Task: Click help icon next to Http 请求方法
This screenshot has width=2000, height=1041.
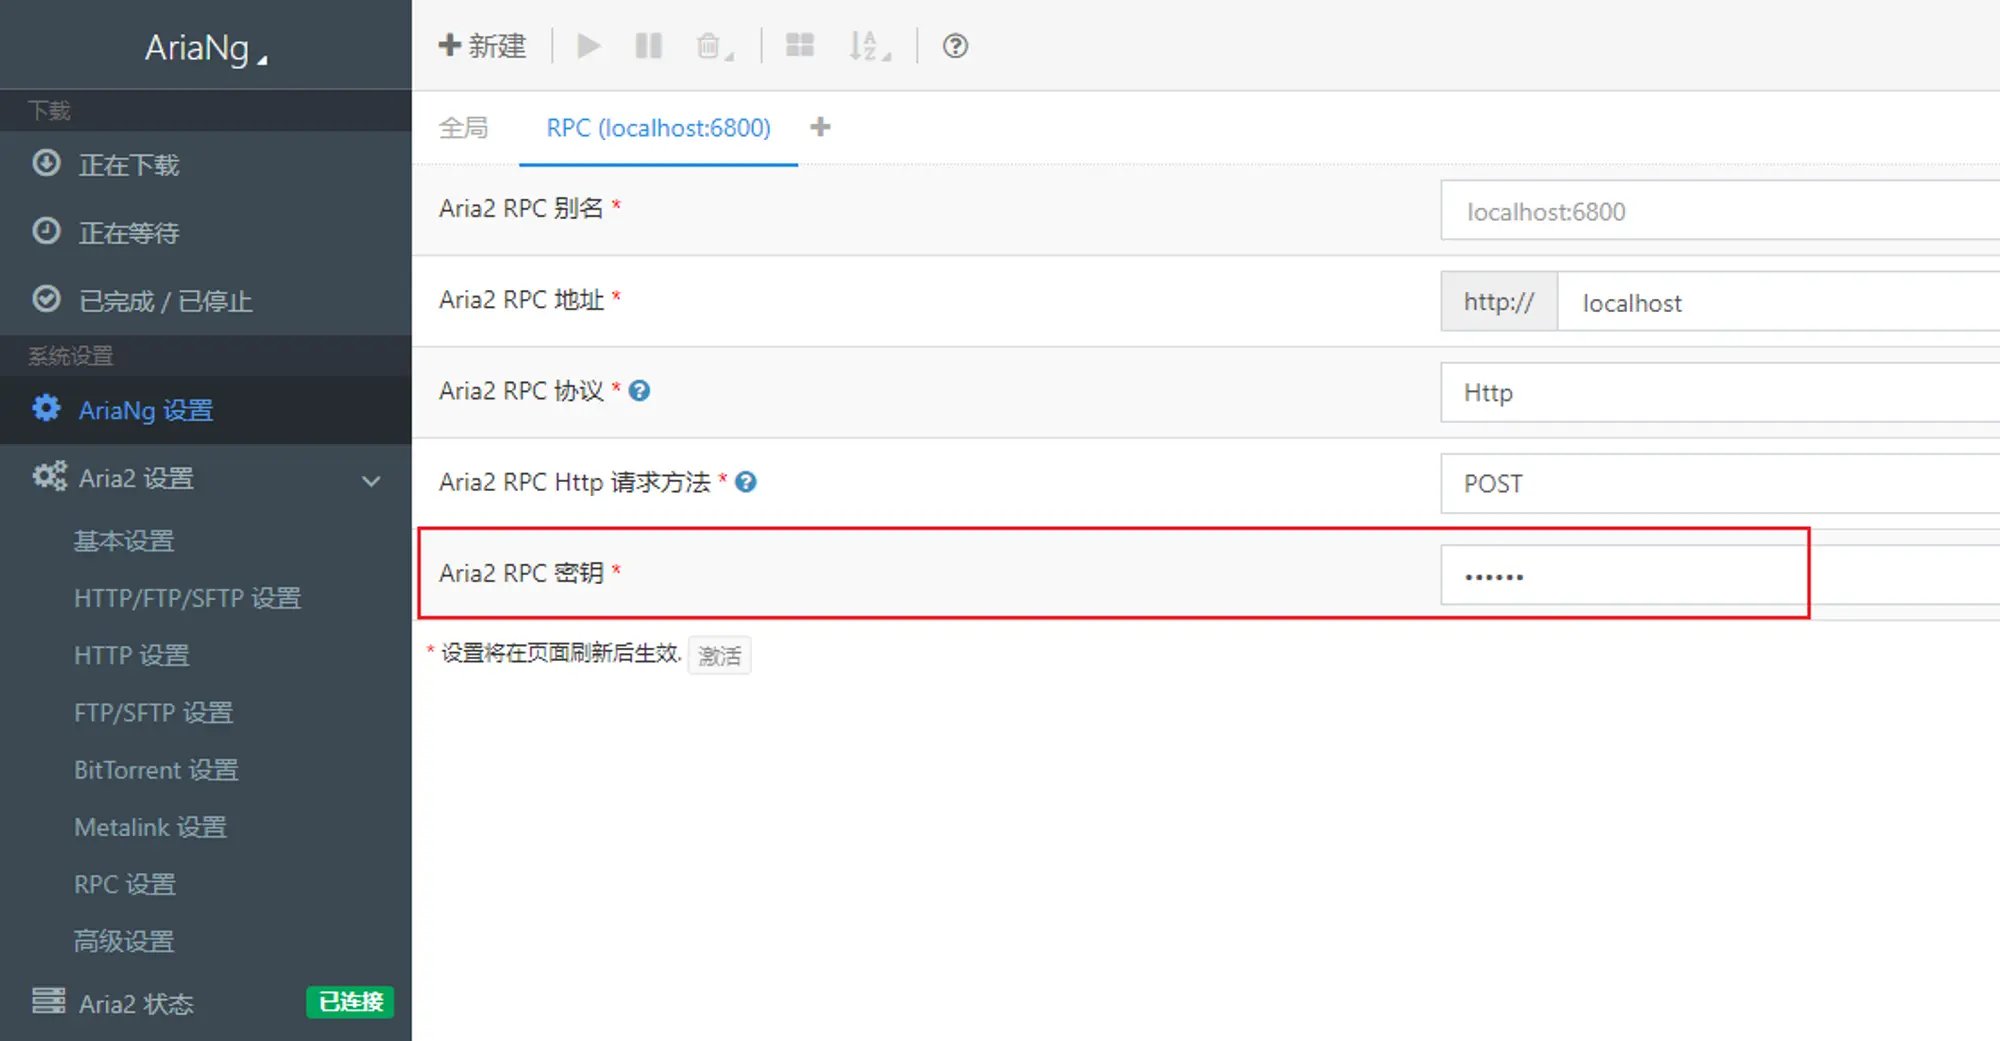Action: coord(746,482)
